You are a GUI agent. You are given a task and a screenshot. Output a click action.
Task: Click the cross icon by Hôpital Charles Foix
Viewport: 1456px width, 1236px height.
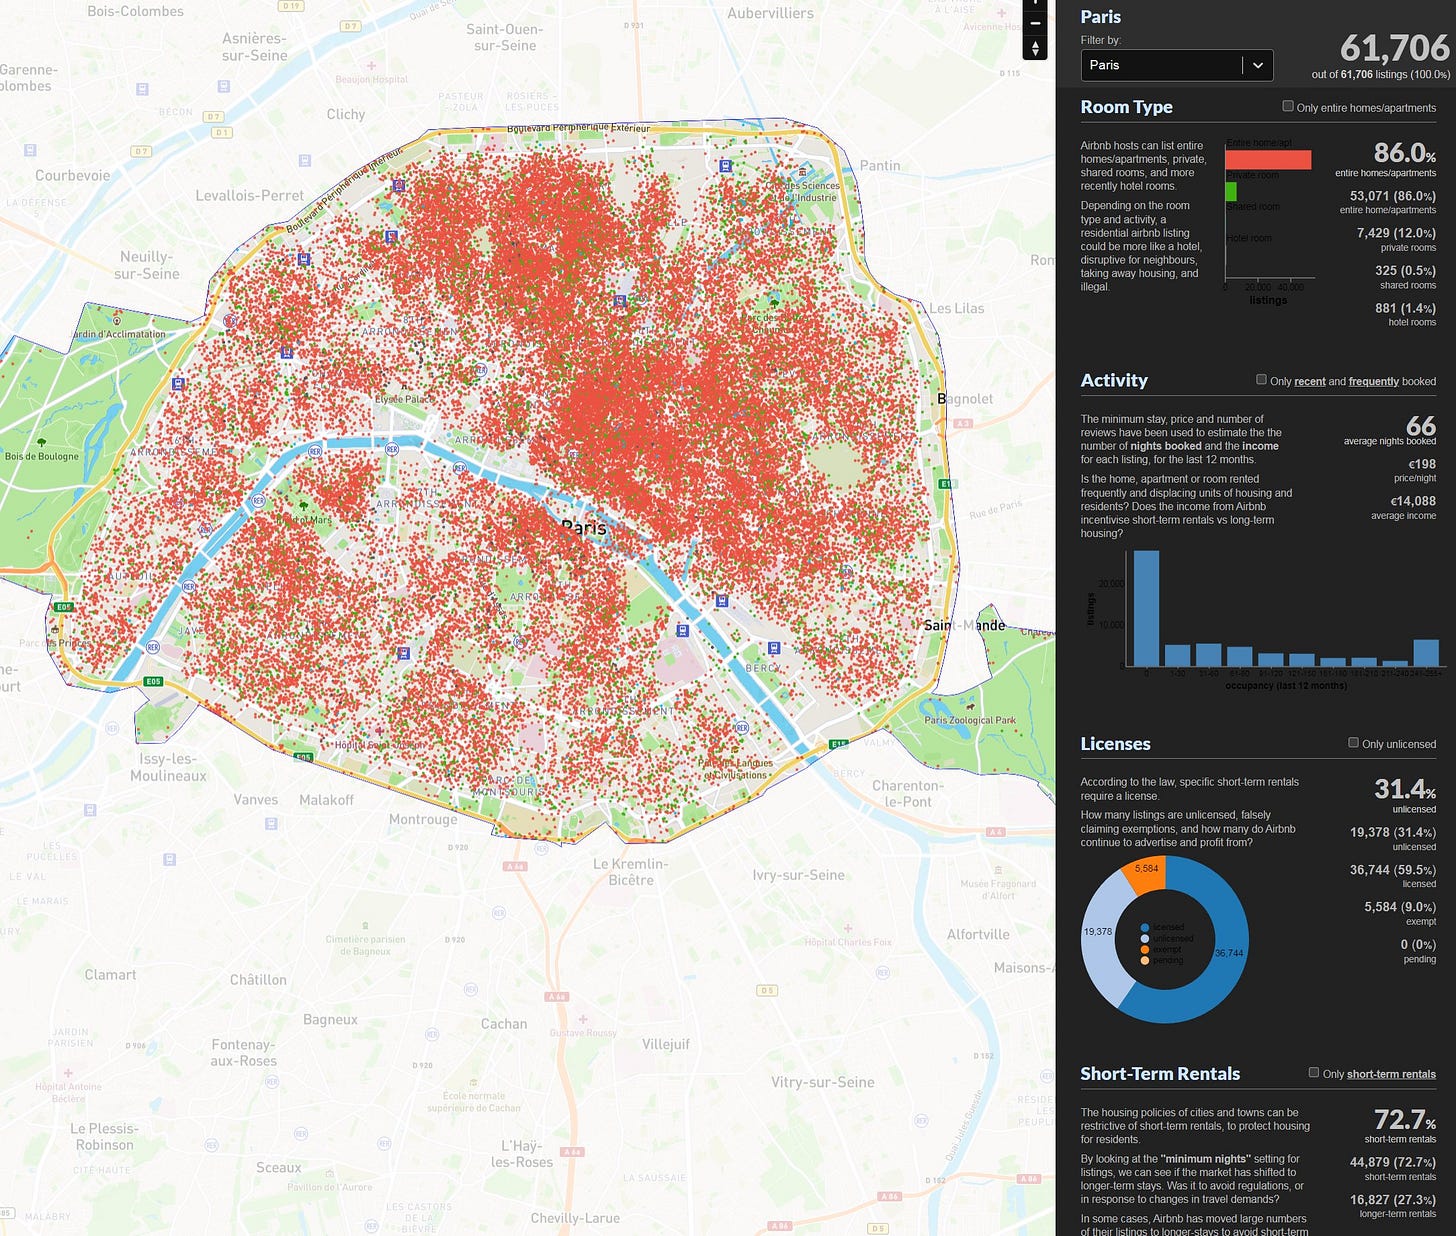(848, 928)
